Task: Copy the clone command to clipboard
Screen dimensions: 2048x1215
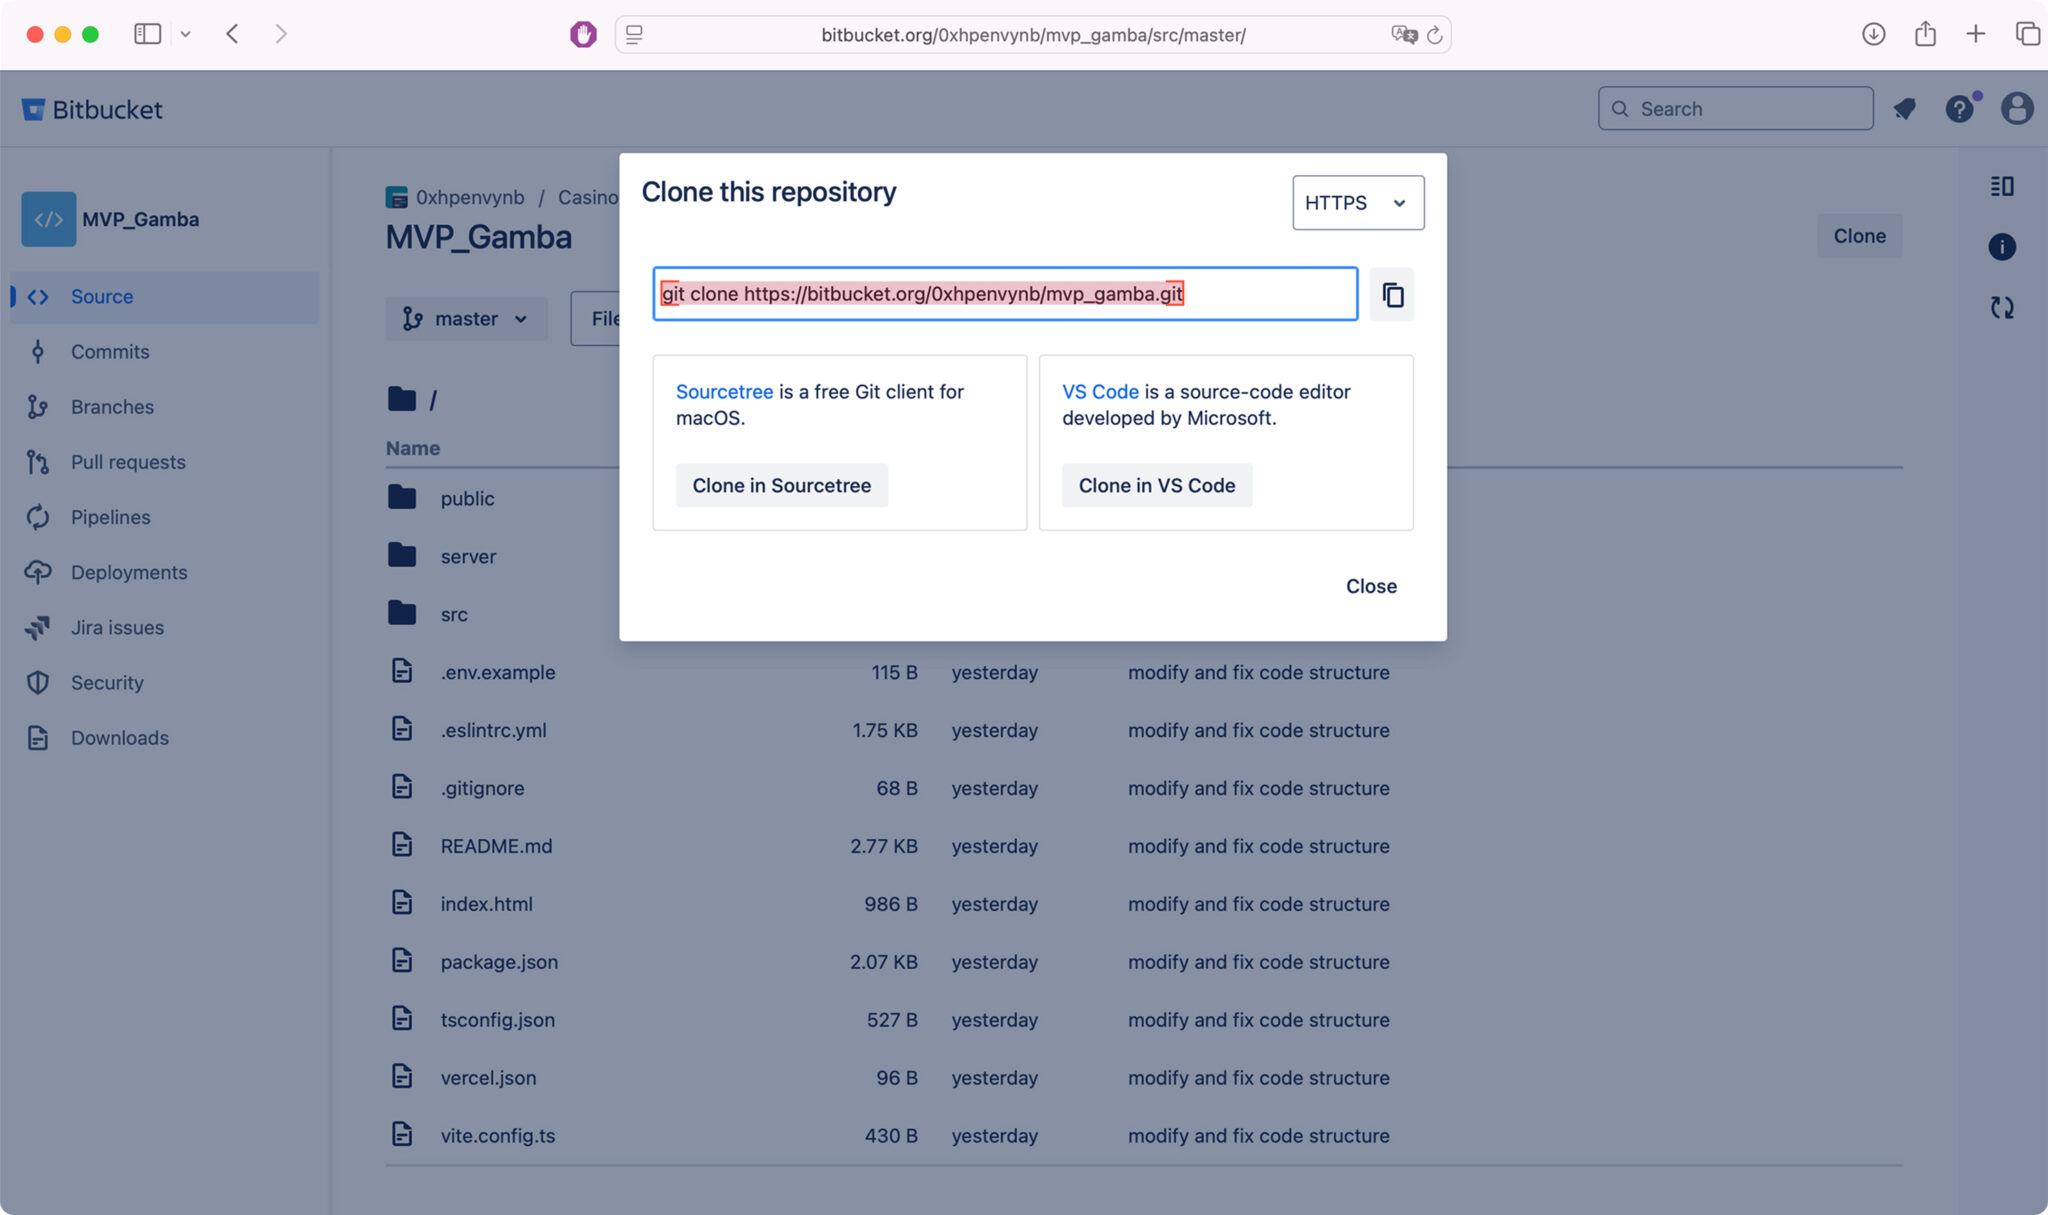Action: pyautogui.click(x=1390, y=294)
